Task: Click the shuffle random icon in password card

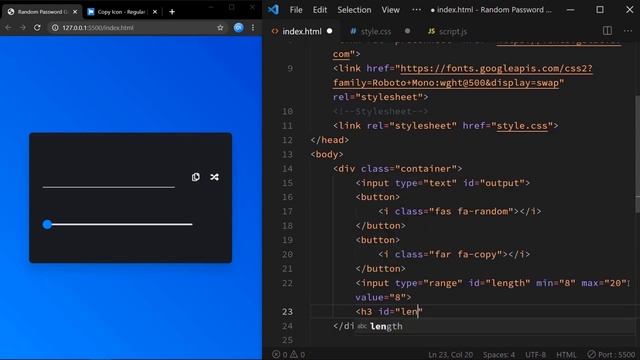Action: [214, 177]
